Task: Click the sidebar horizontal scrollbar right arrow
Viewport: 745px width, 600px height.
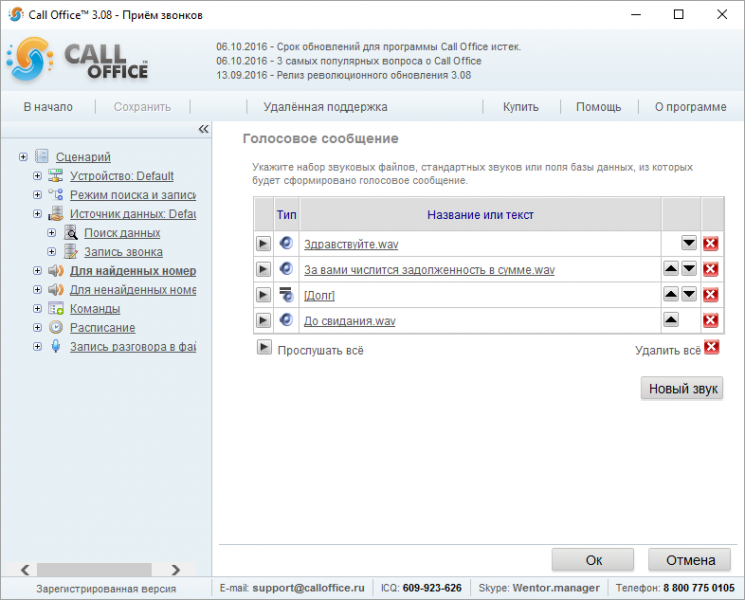Action: pos(176,570)
